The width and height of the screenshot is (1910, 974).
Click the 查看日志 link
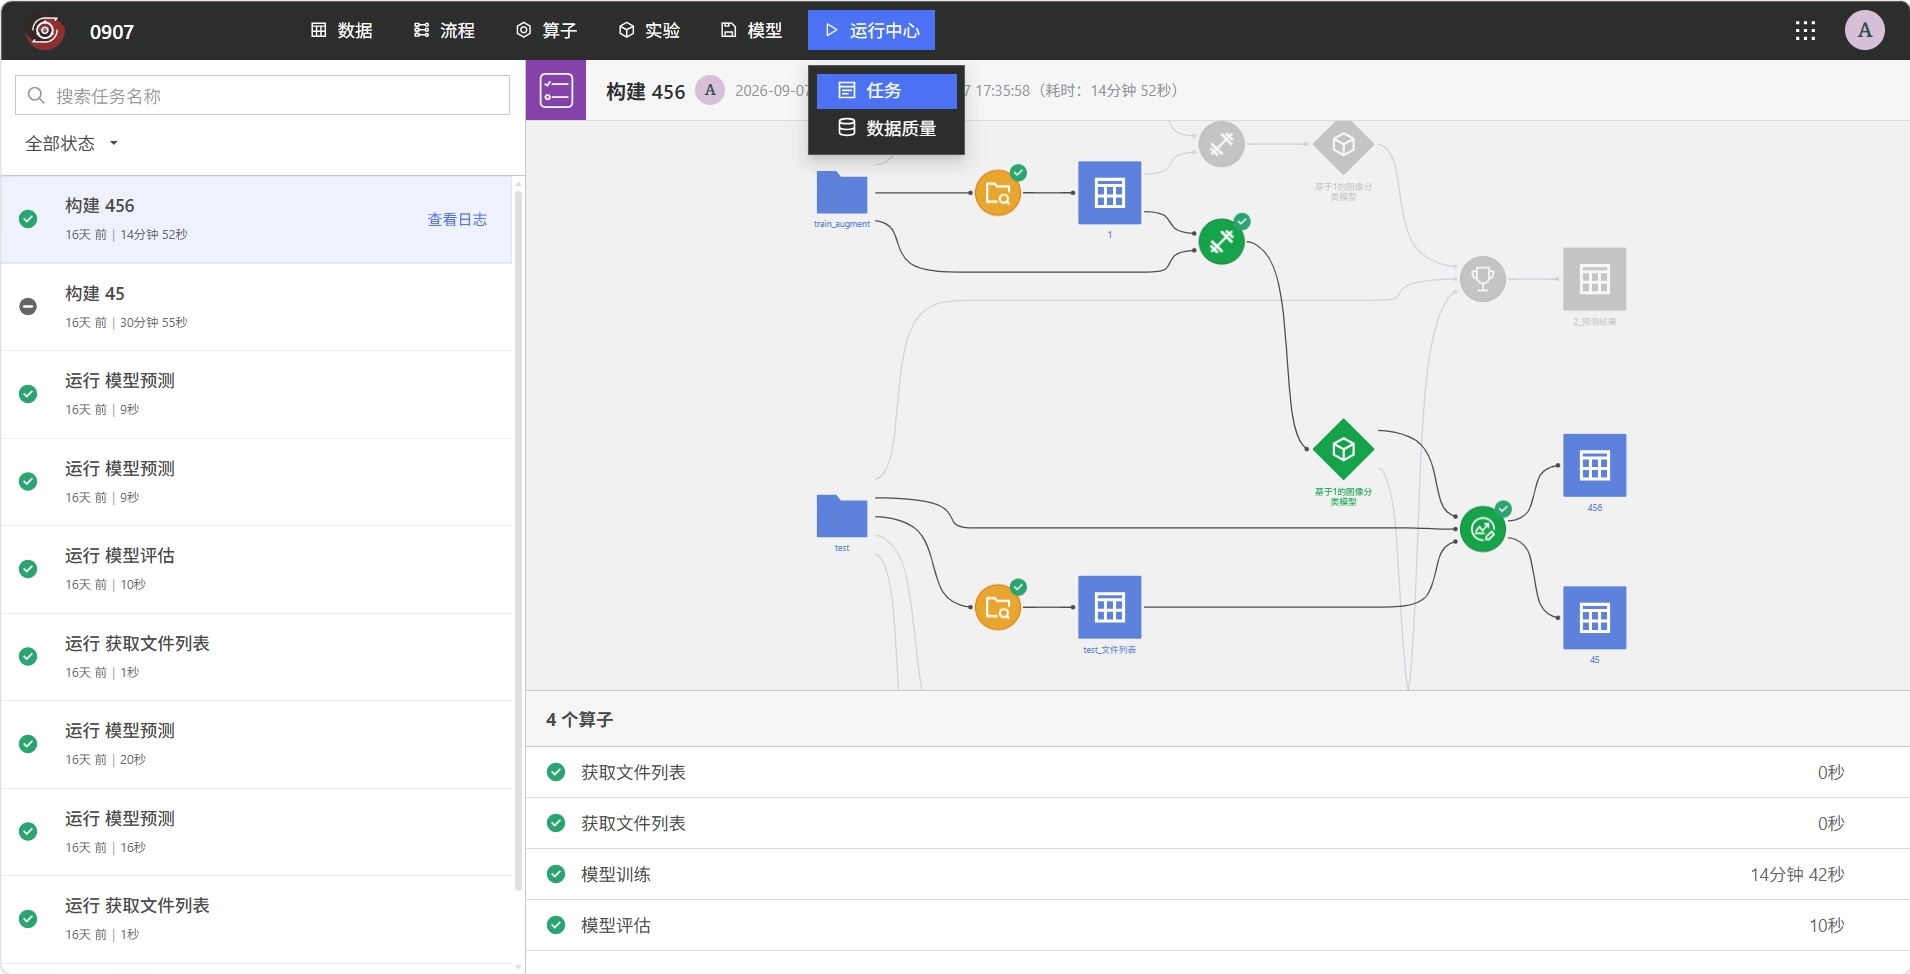click(x=457, y=220)
